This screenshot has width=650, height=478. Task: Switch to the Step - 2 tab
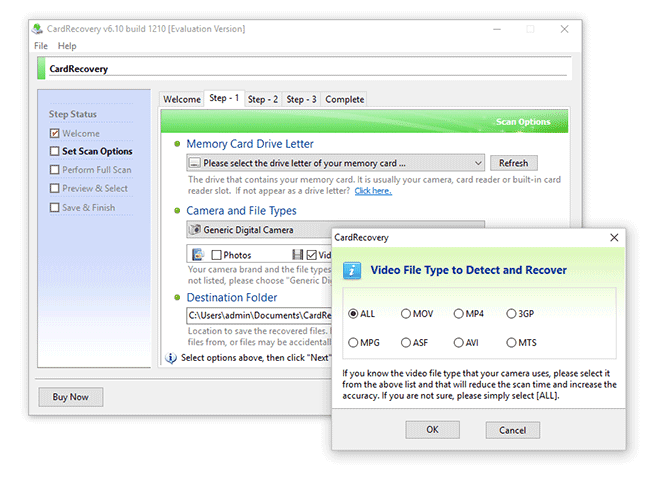[263, 99]
